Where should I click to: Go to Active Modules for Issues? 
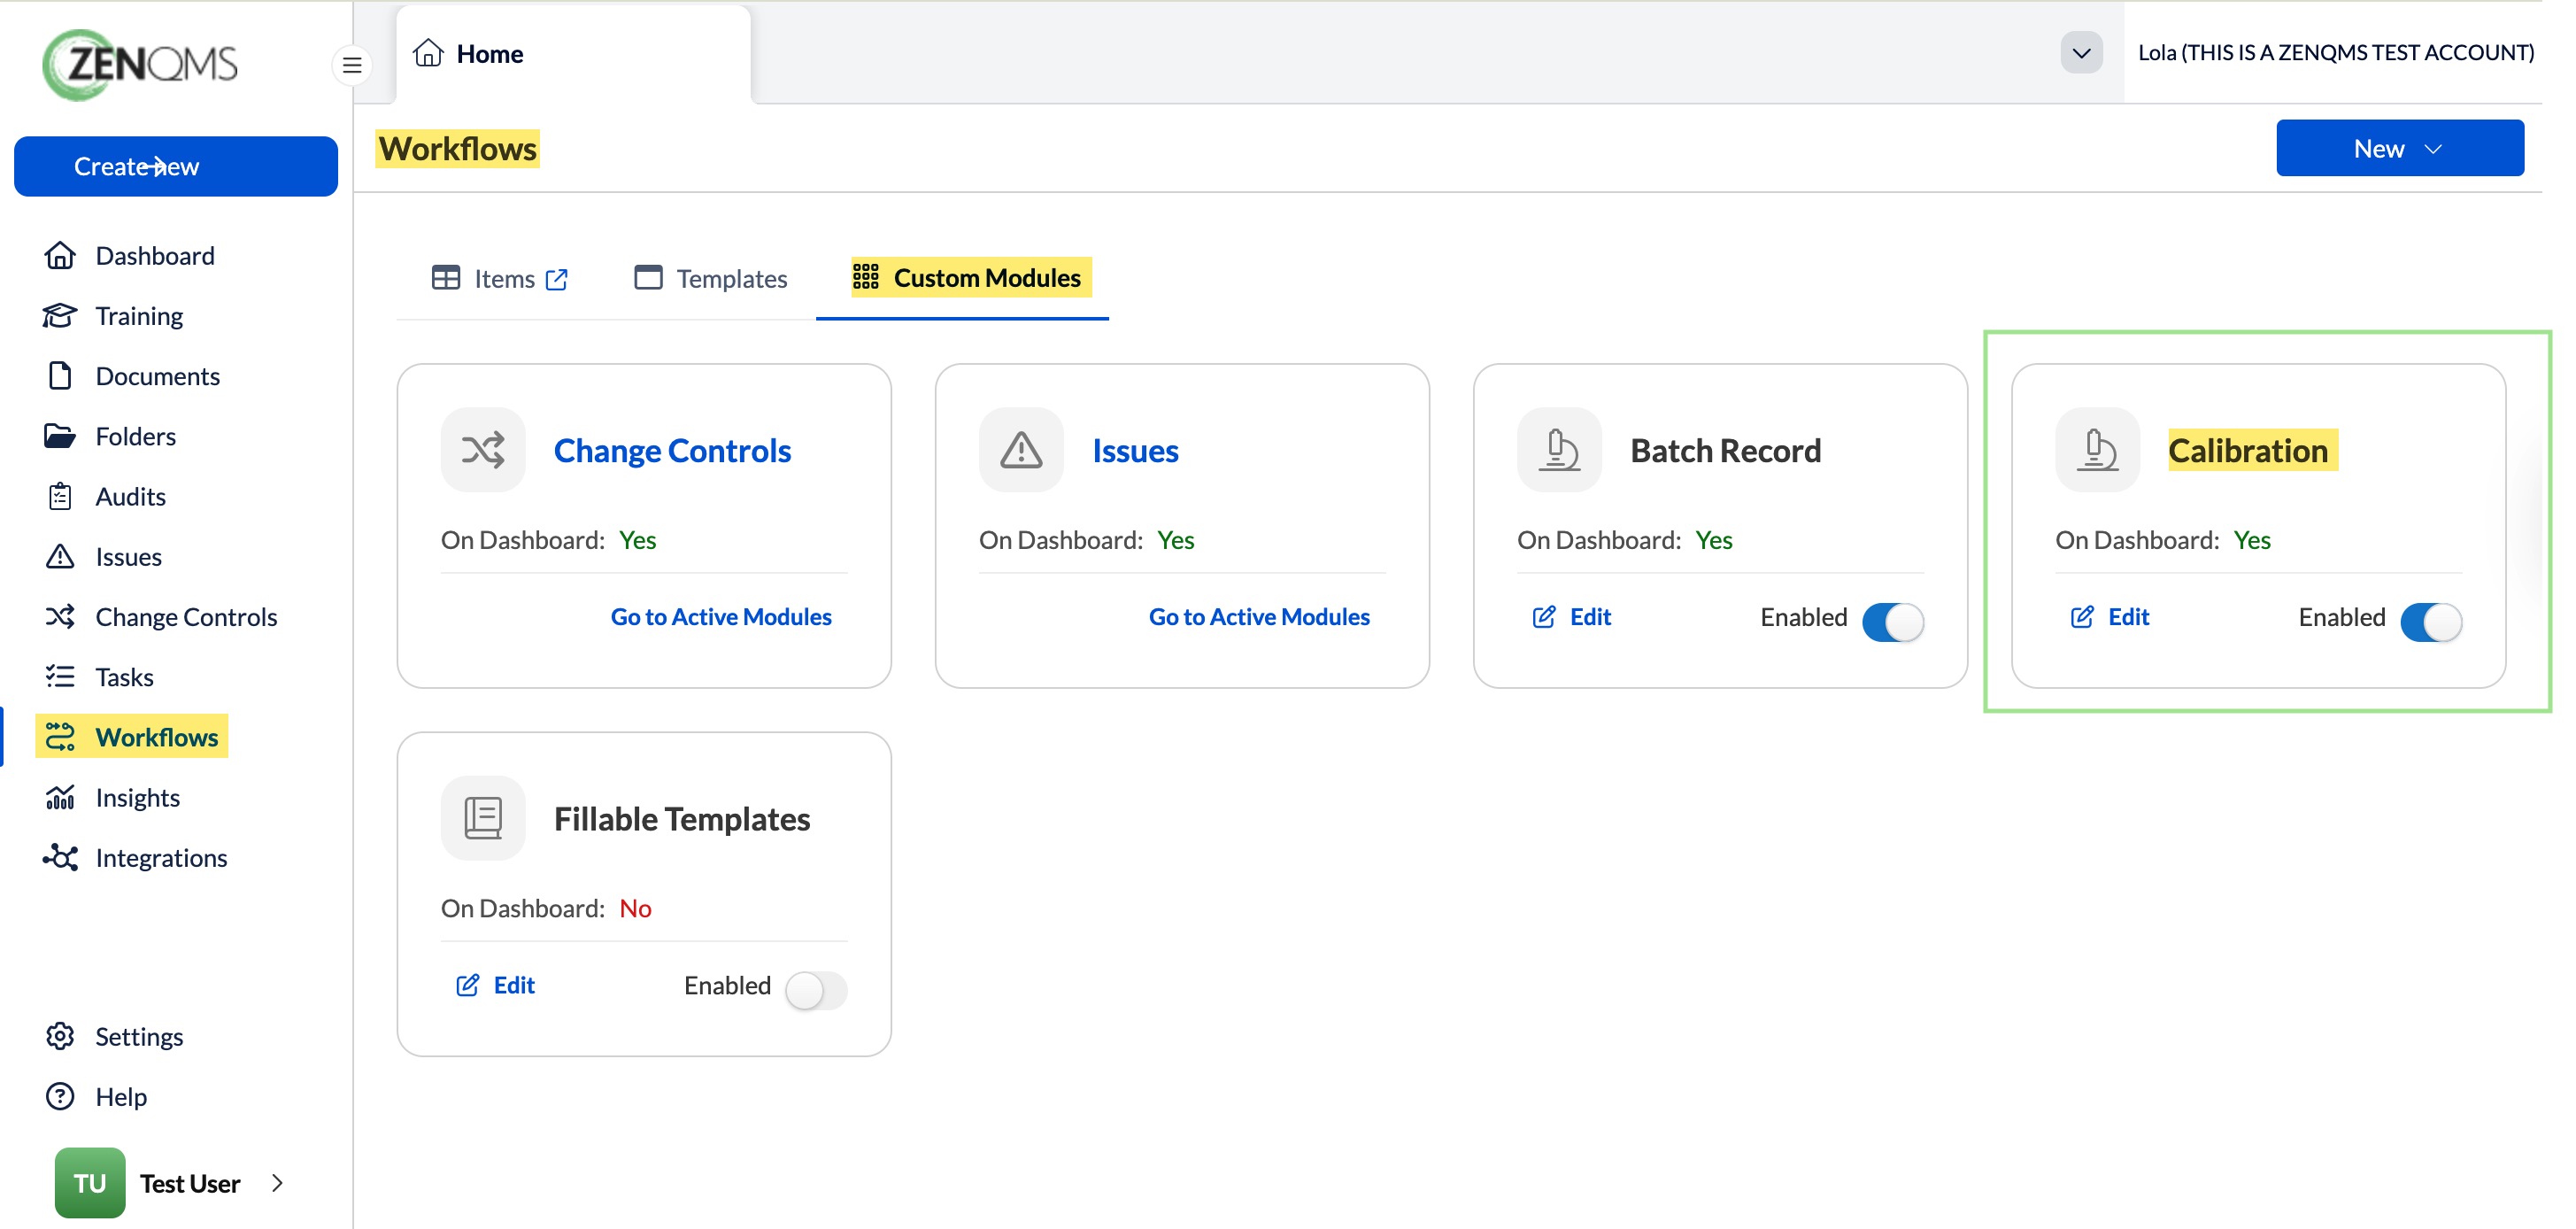[1259, 617]
